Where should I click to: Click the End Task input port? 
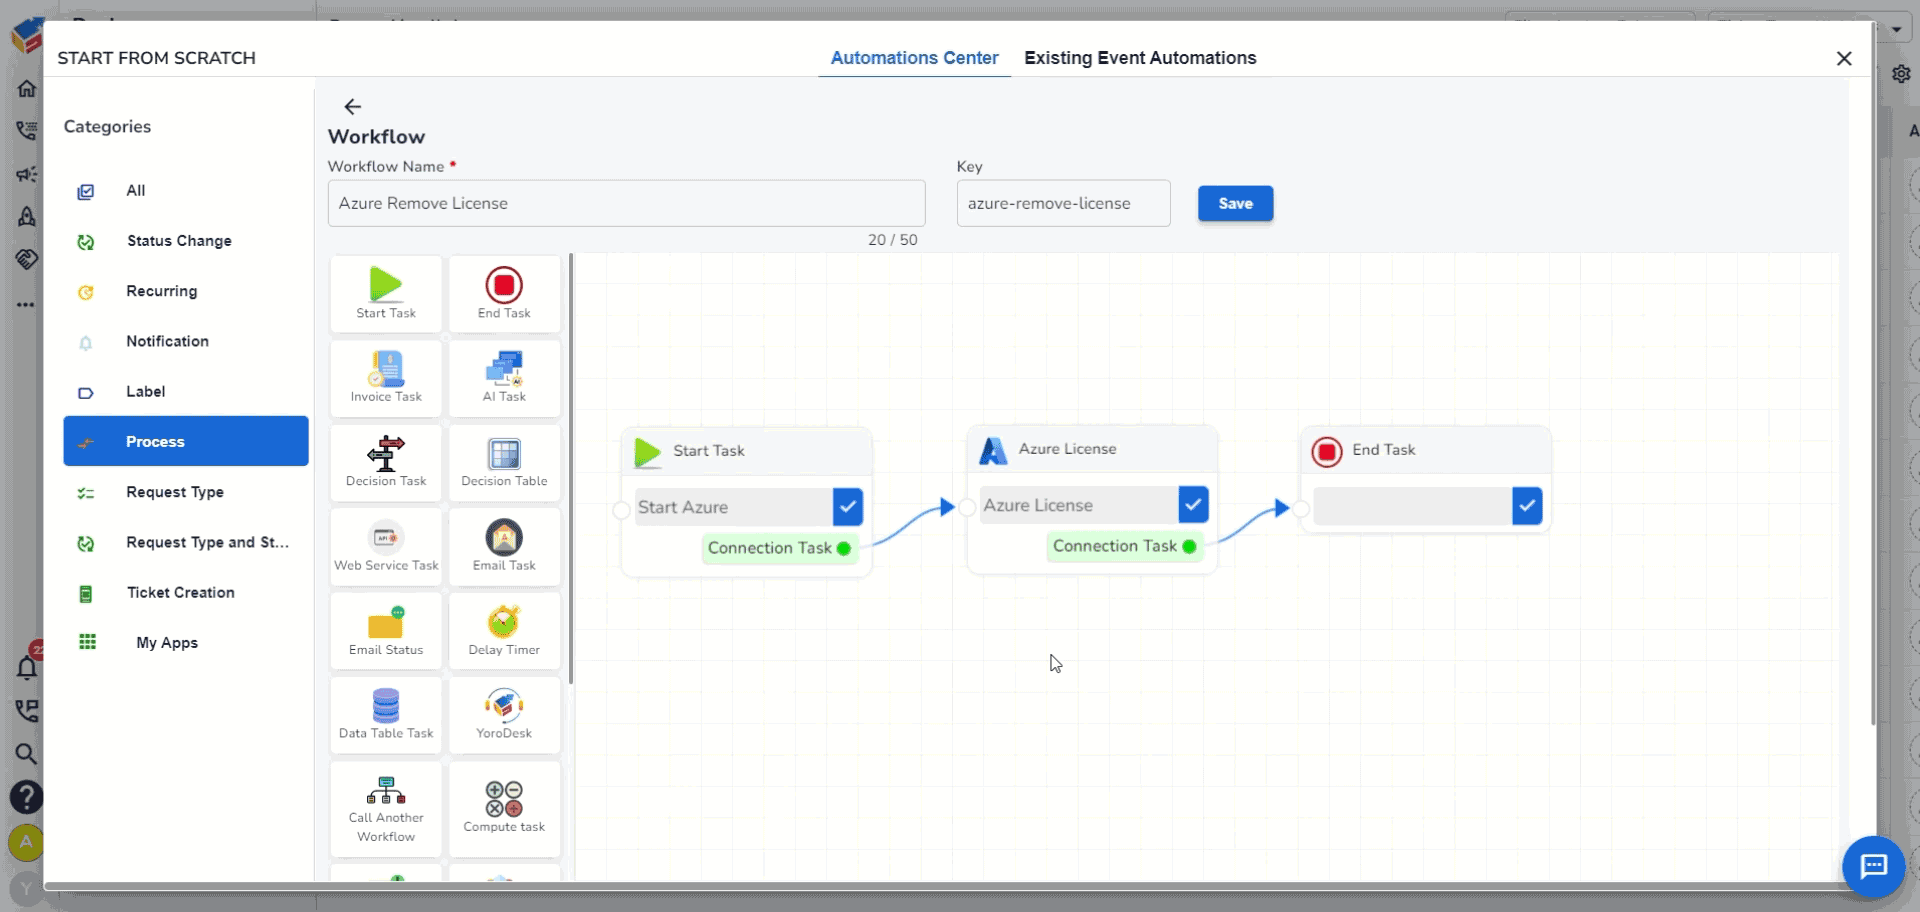1301,508
